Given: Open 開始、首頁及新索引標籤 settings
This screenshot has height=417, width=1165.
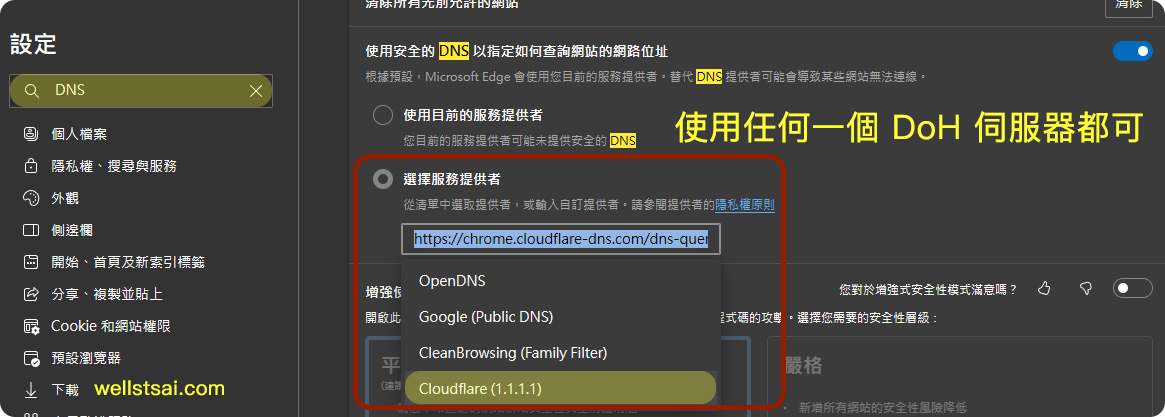Looking at the screenshot, I should pos(128,262).
